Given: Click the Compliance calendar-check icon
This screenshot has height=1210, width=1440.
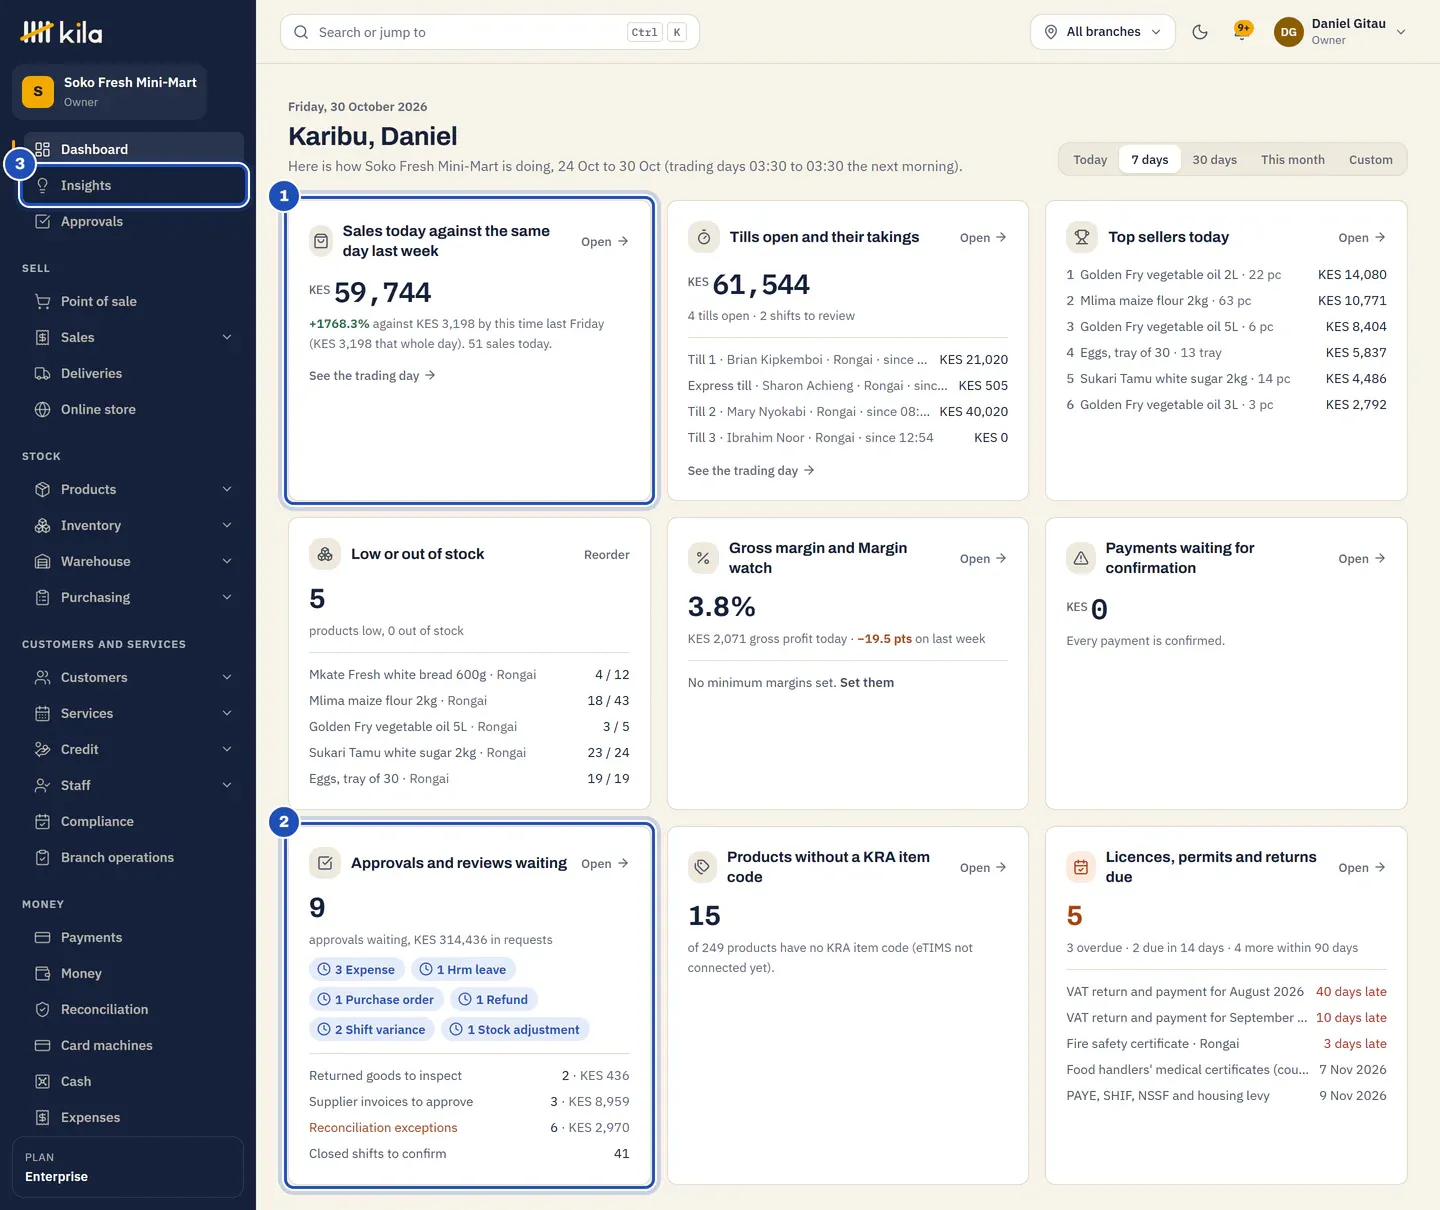Looking at the screenshot, I should [x=42, y=821].
